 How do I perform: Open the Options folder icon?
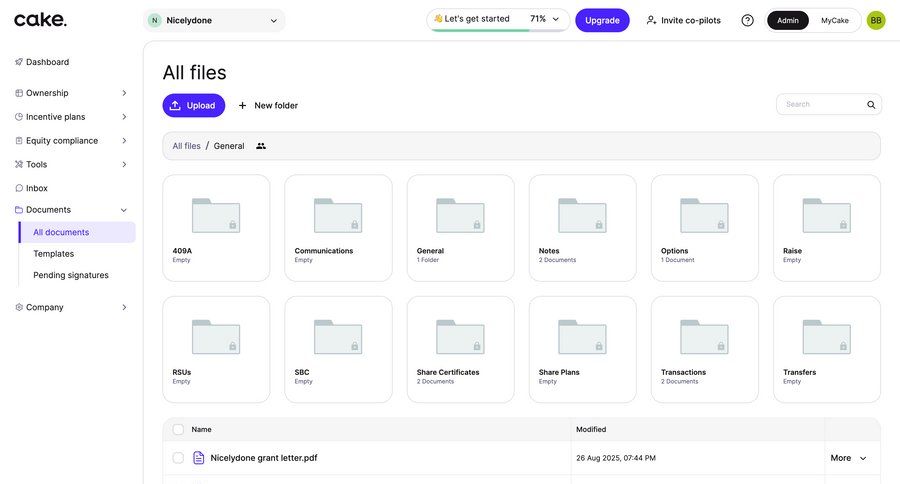704,215
